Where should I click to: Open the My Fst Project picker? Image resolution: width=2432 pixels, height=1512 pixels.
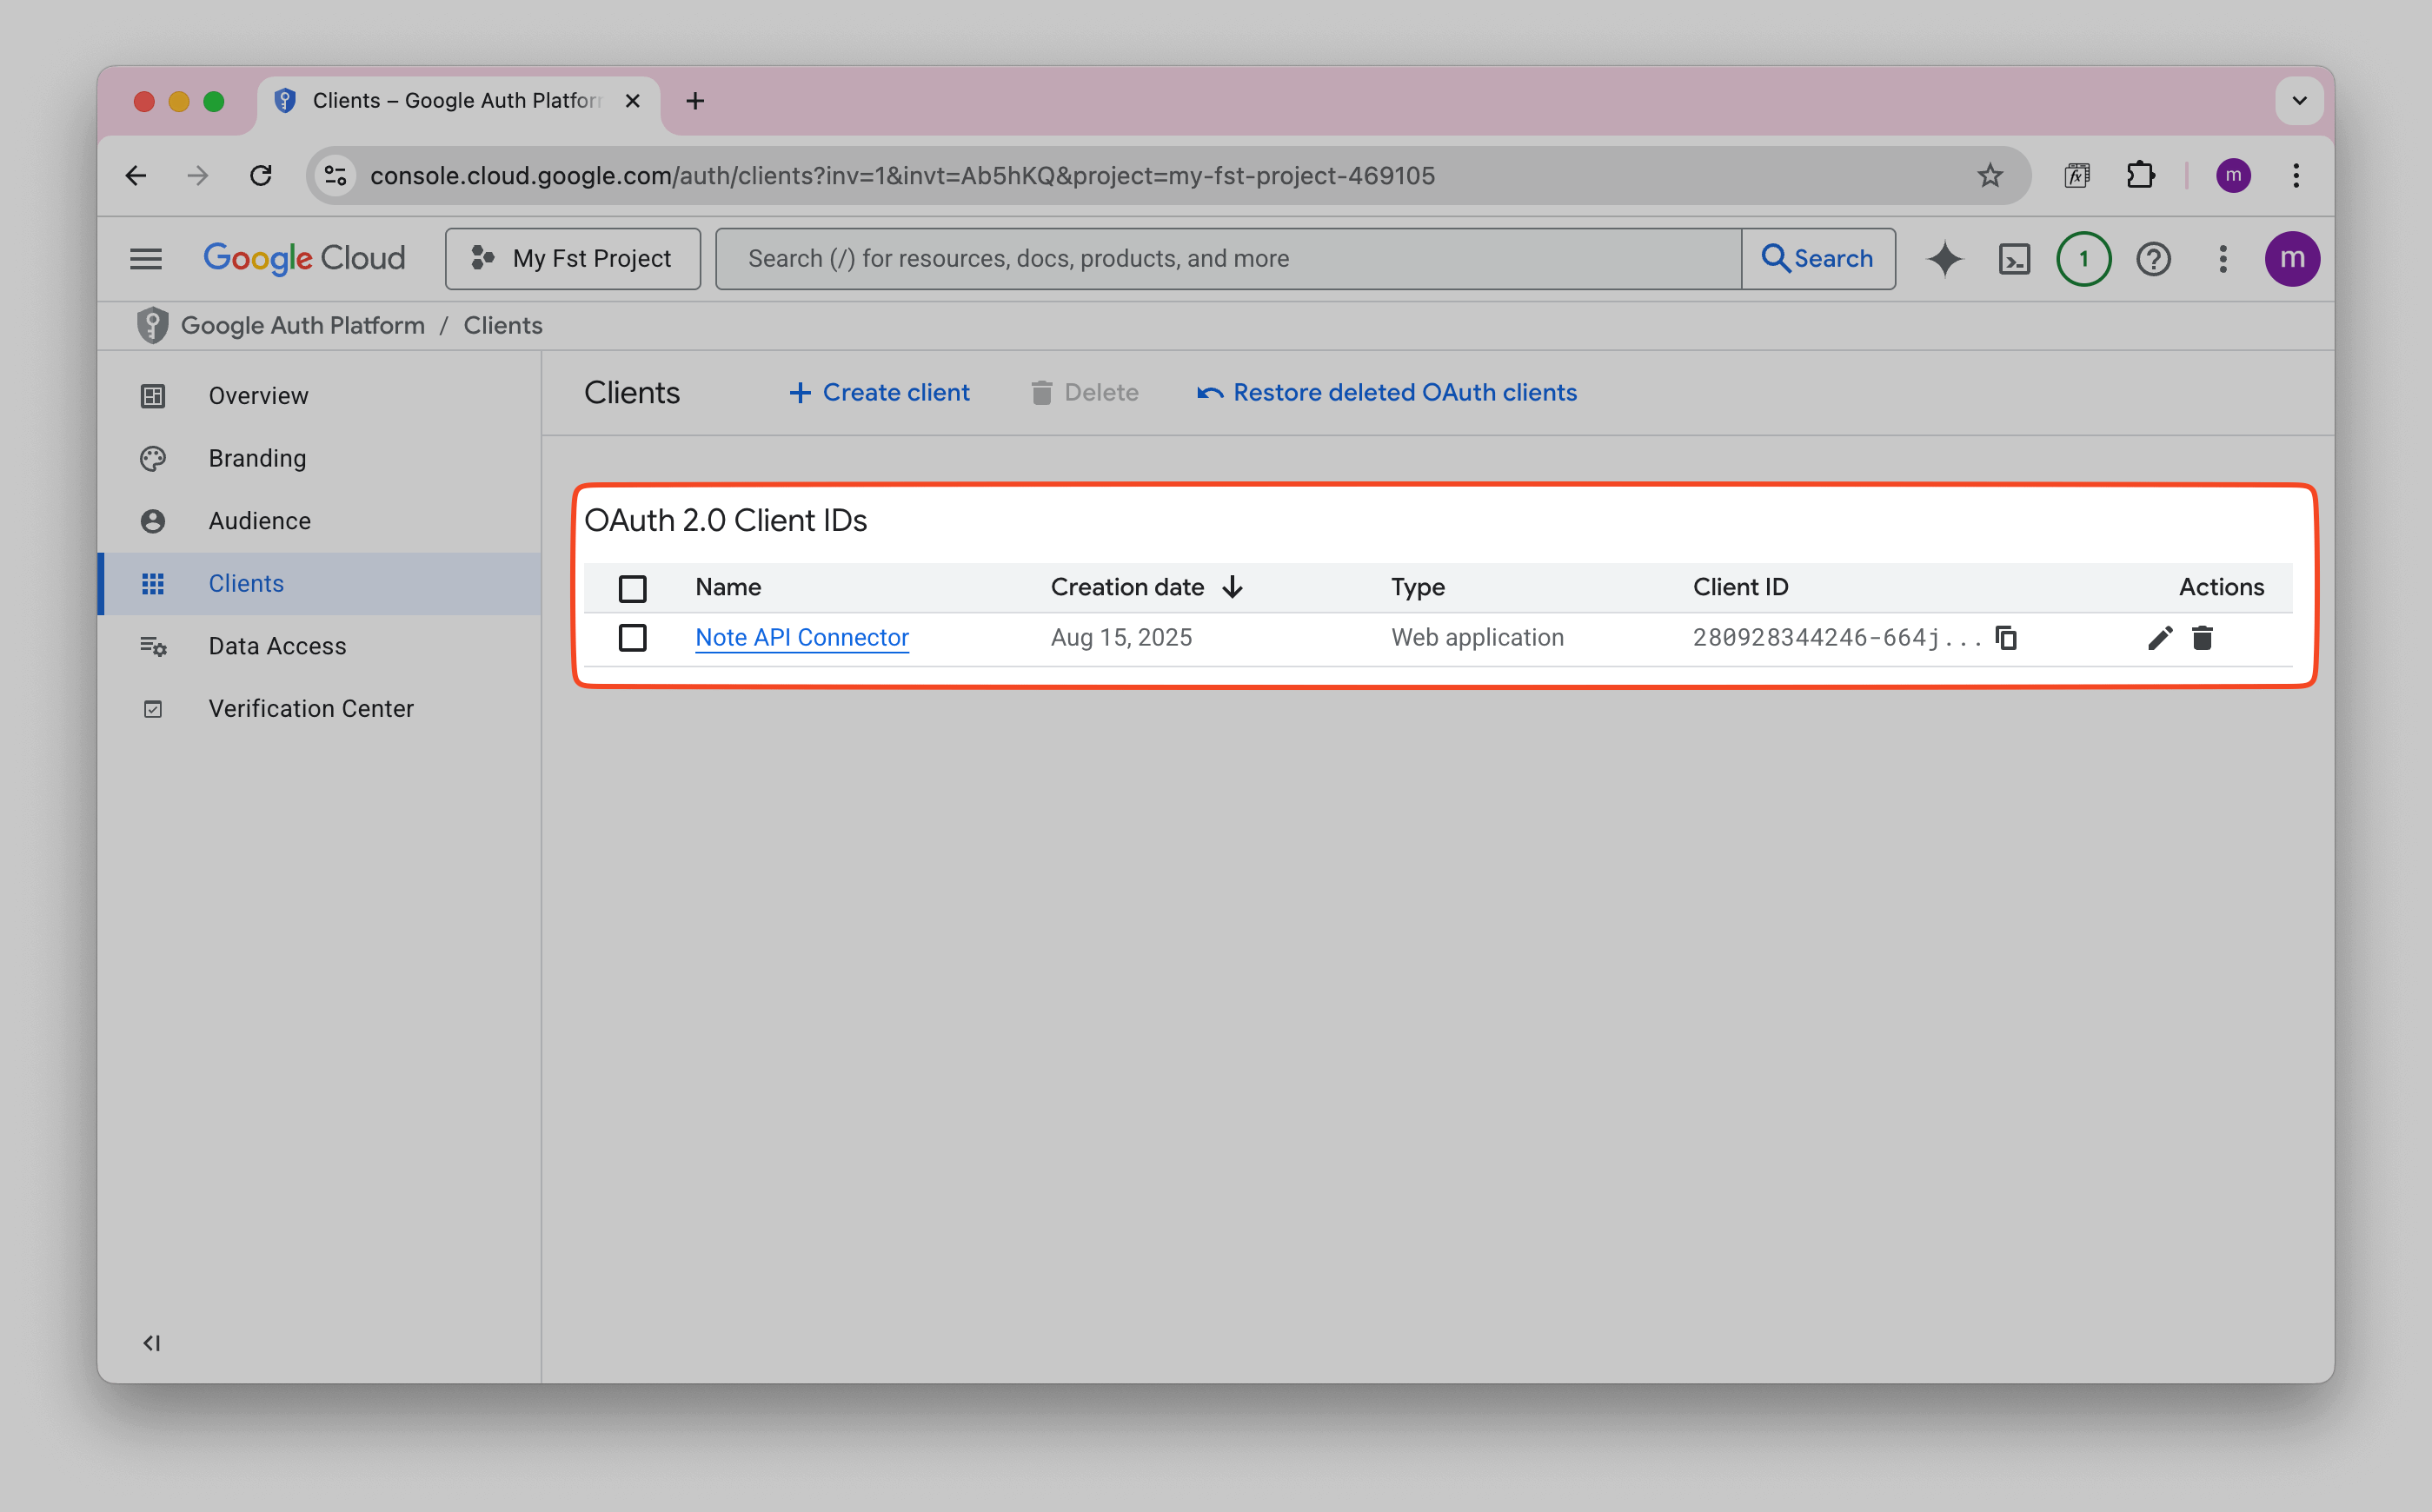573,258
